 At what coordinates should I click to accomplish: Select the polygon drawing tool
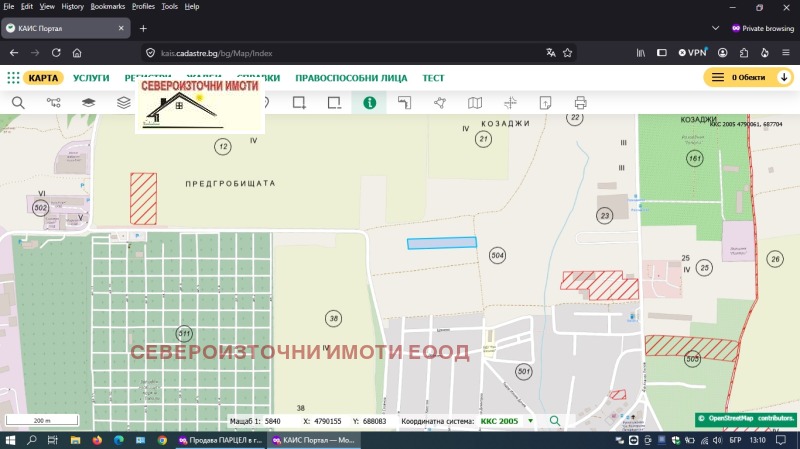click(x=440, y=103)
